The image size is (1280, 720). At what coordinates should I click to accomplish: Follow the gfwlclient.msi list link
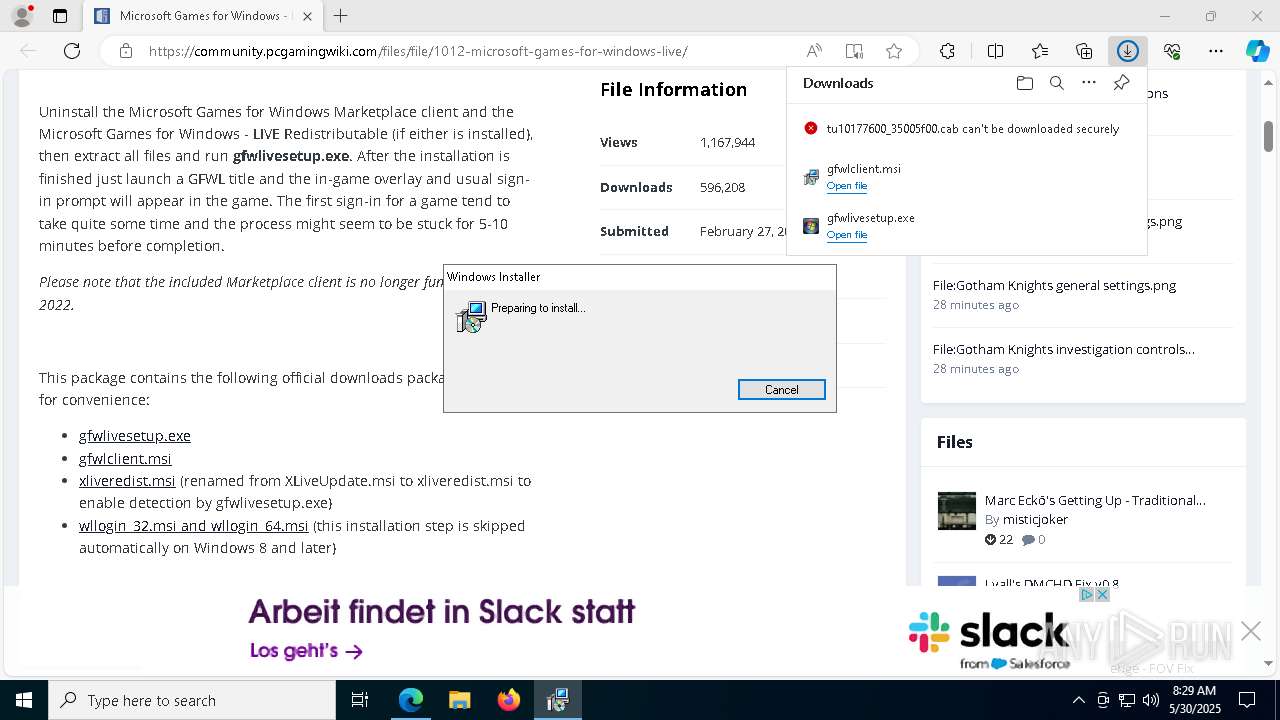point(125,459)
